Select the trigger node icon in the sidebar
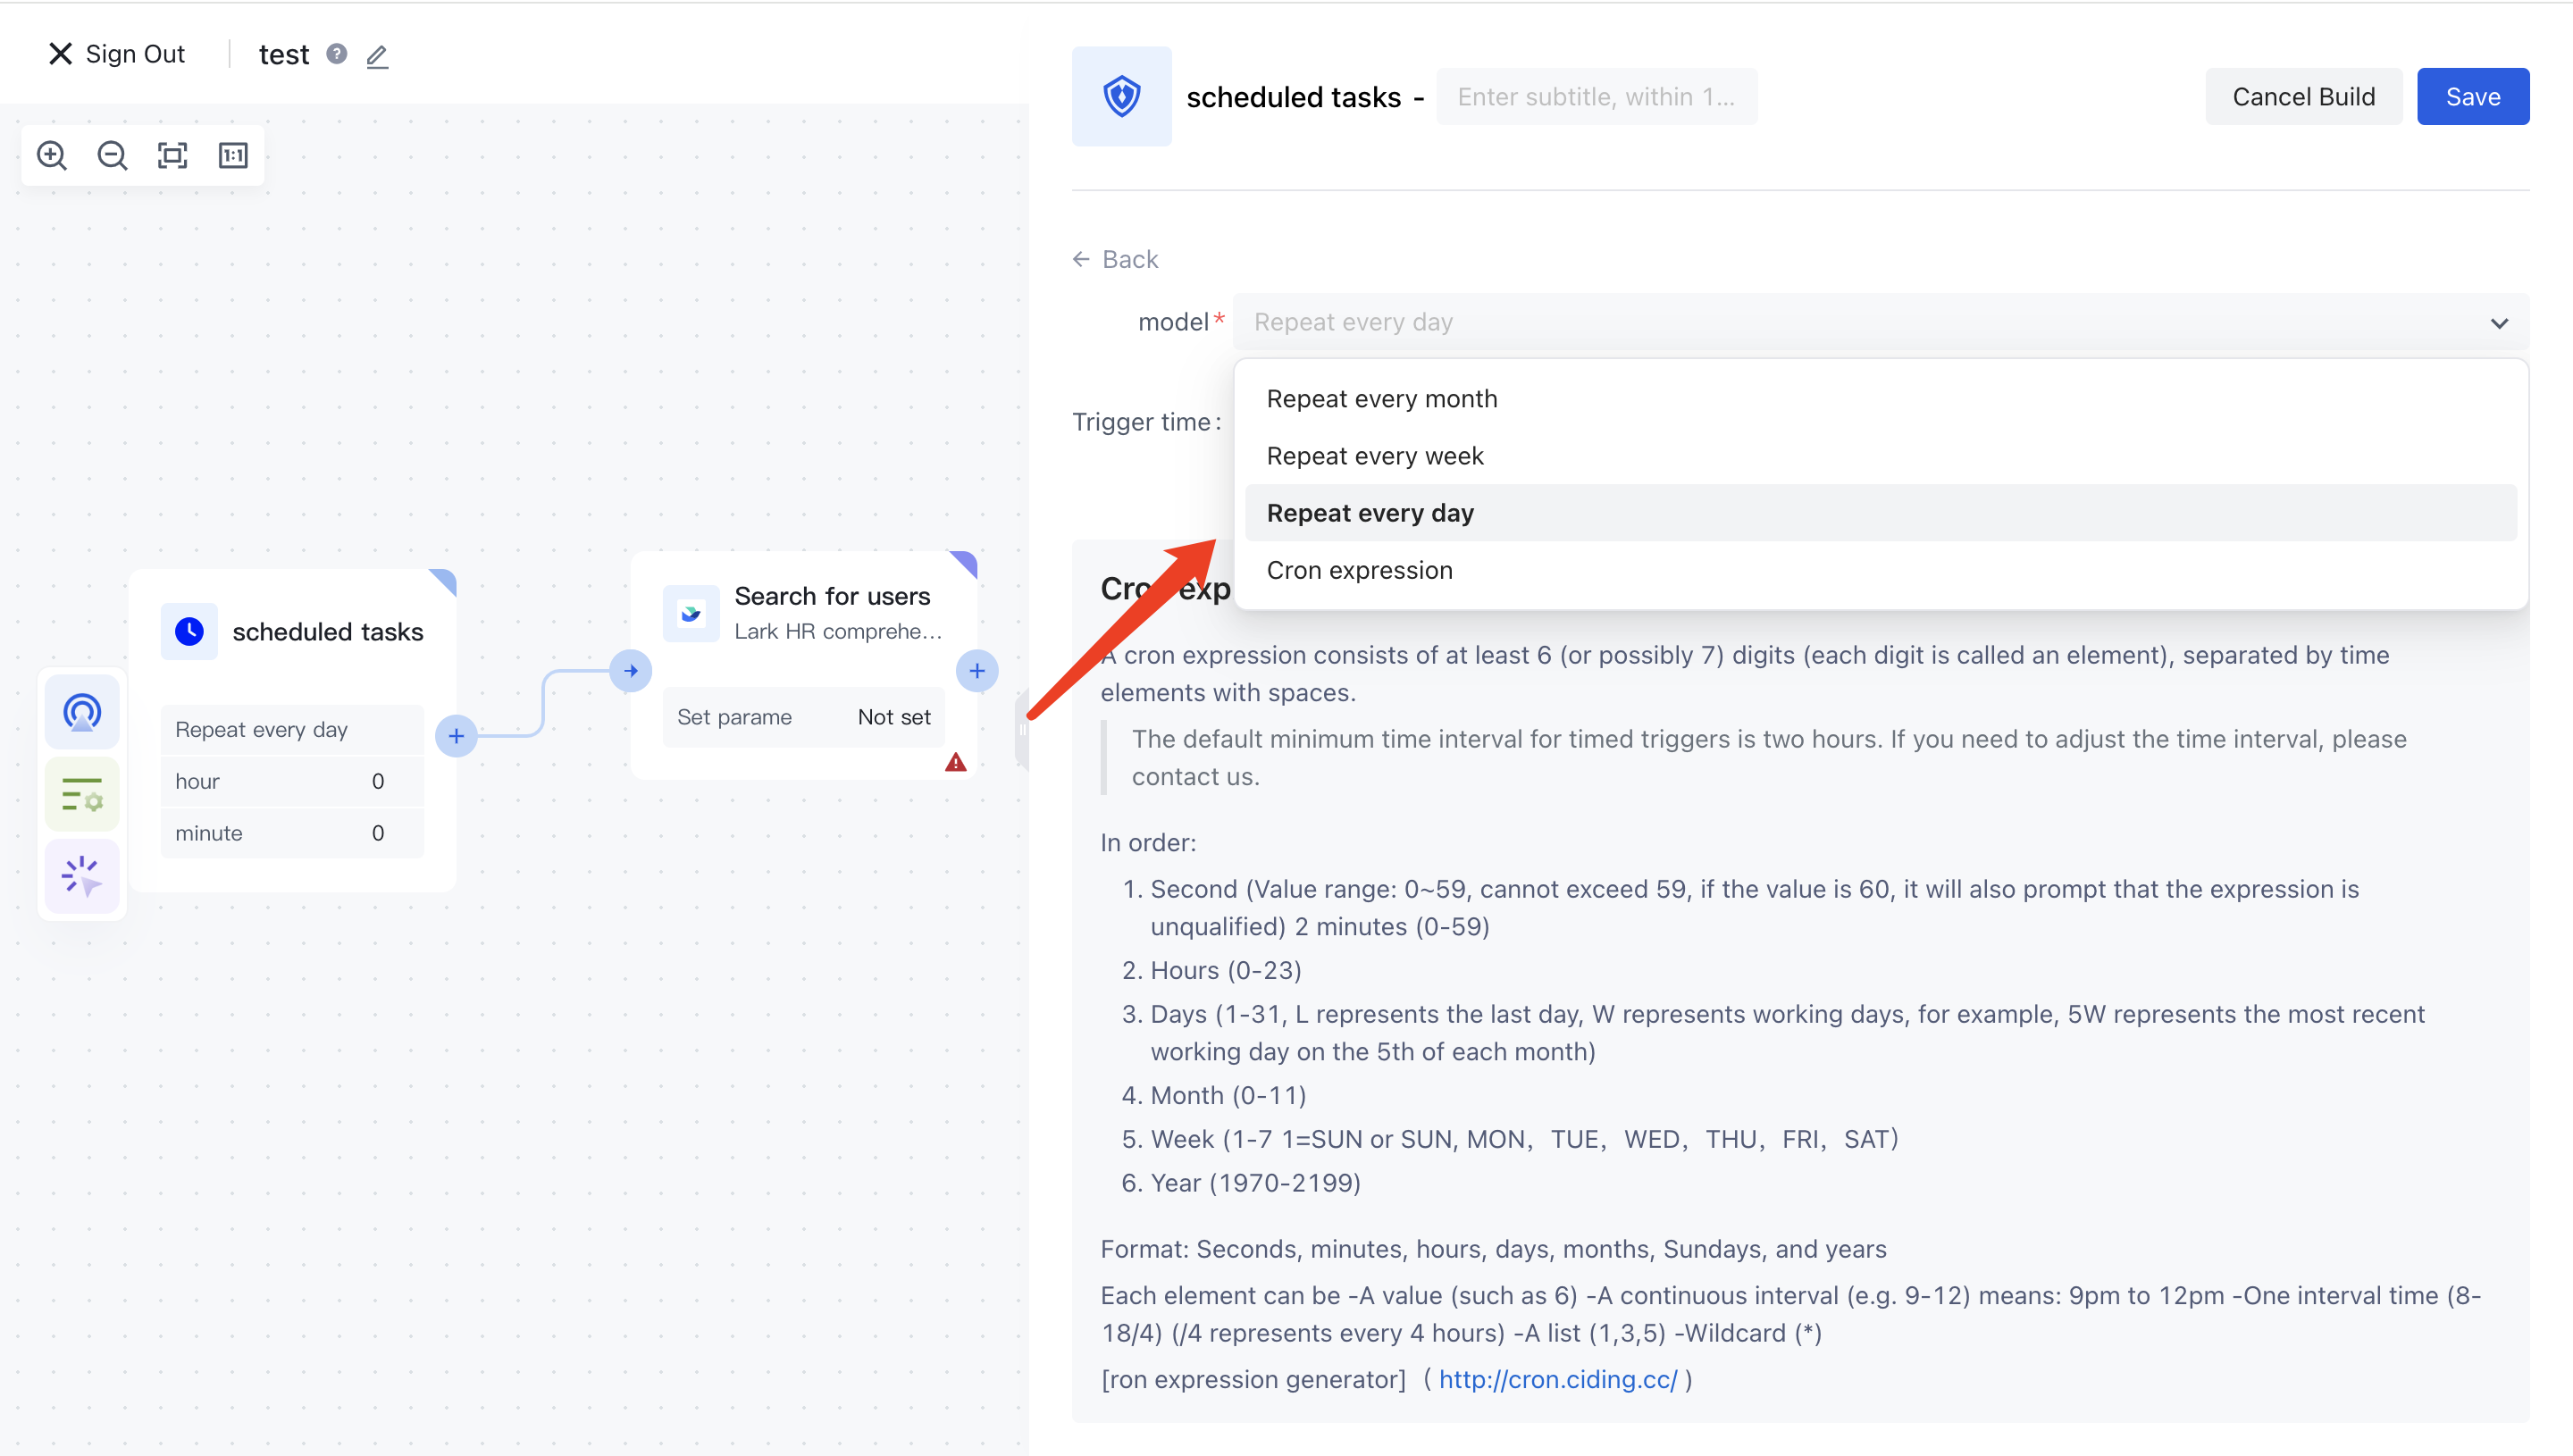 coord(82,712)
